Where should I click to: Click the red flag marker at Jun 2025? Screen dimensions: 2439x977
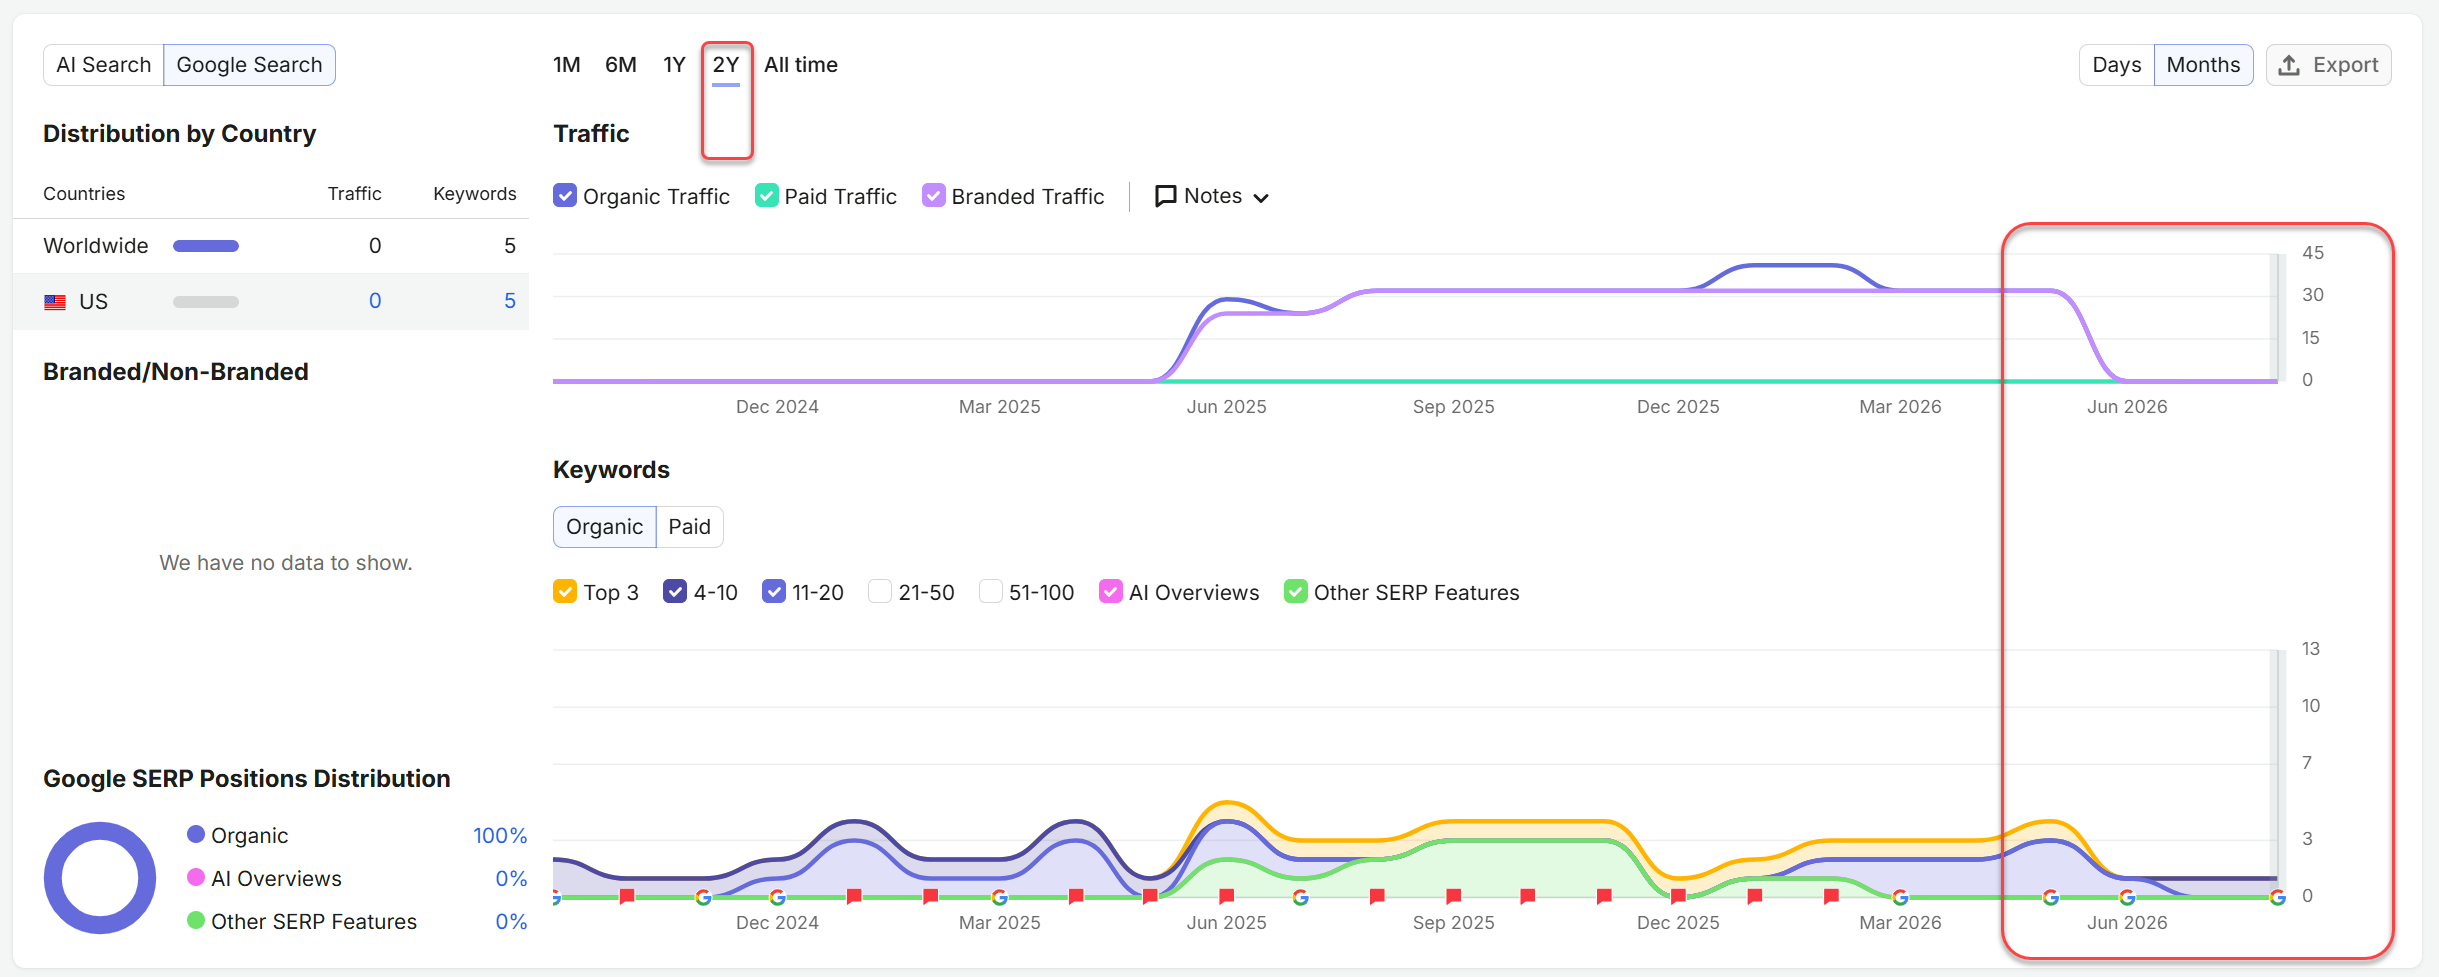point(1227,896)
